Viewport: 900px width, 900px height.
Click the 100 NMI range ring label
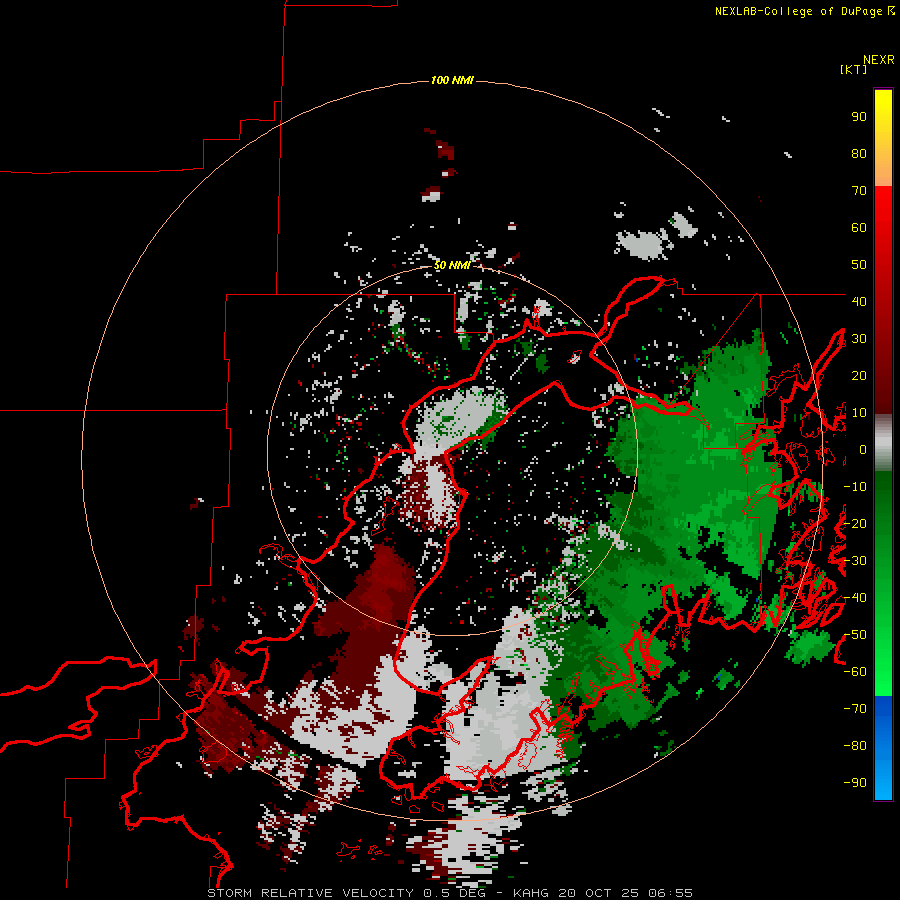[452, 80]
